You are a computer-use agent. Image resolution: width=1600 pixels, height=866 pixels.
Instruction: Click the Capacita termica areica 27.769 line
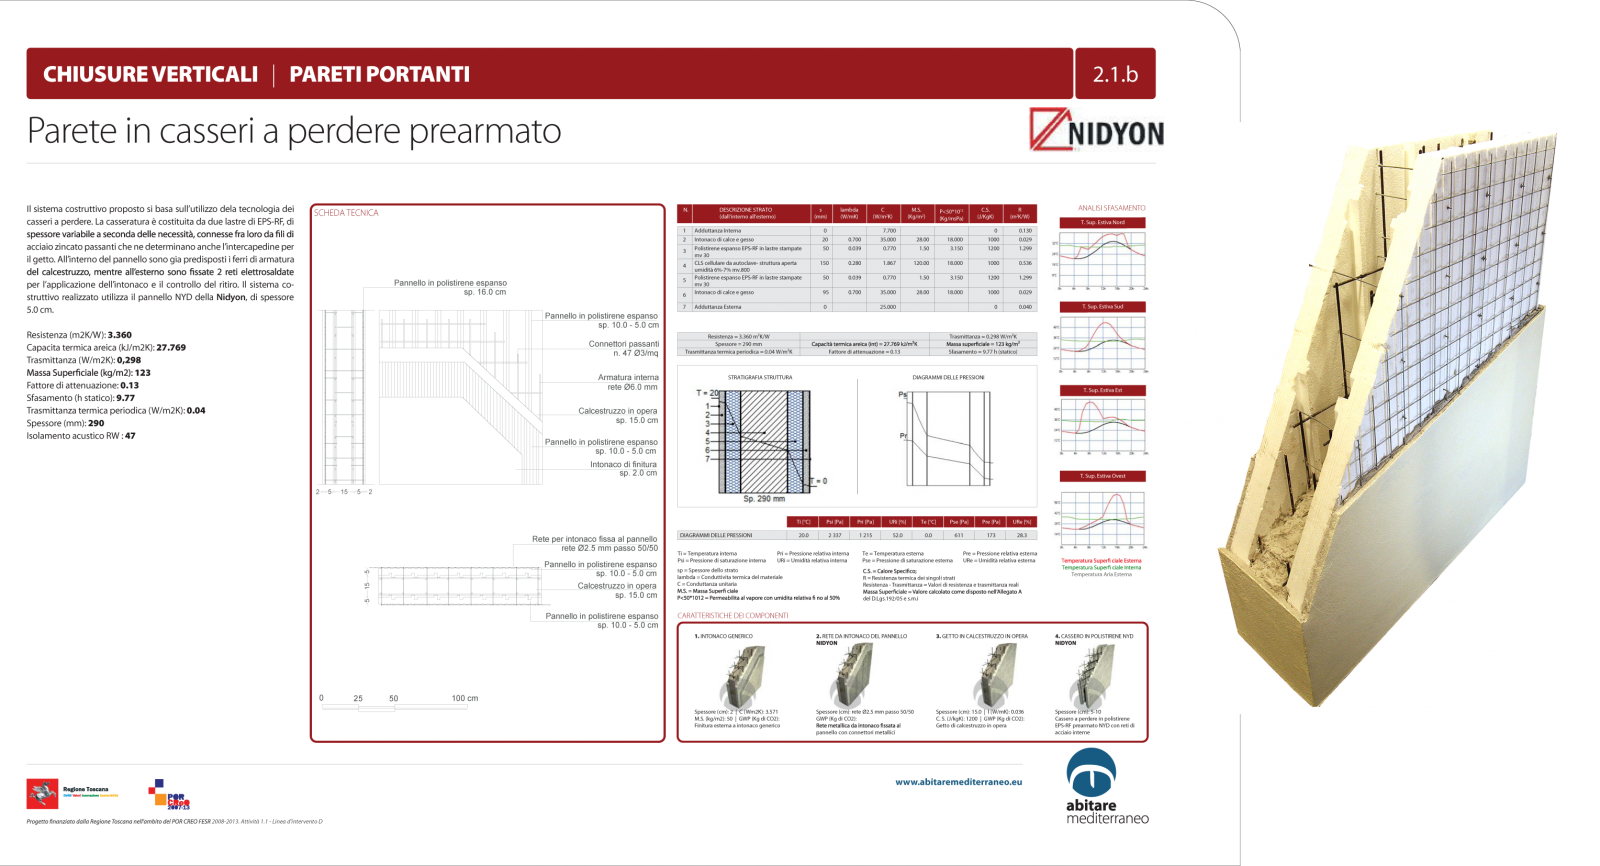pyautogui.click(x=106, y=348)
